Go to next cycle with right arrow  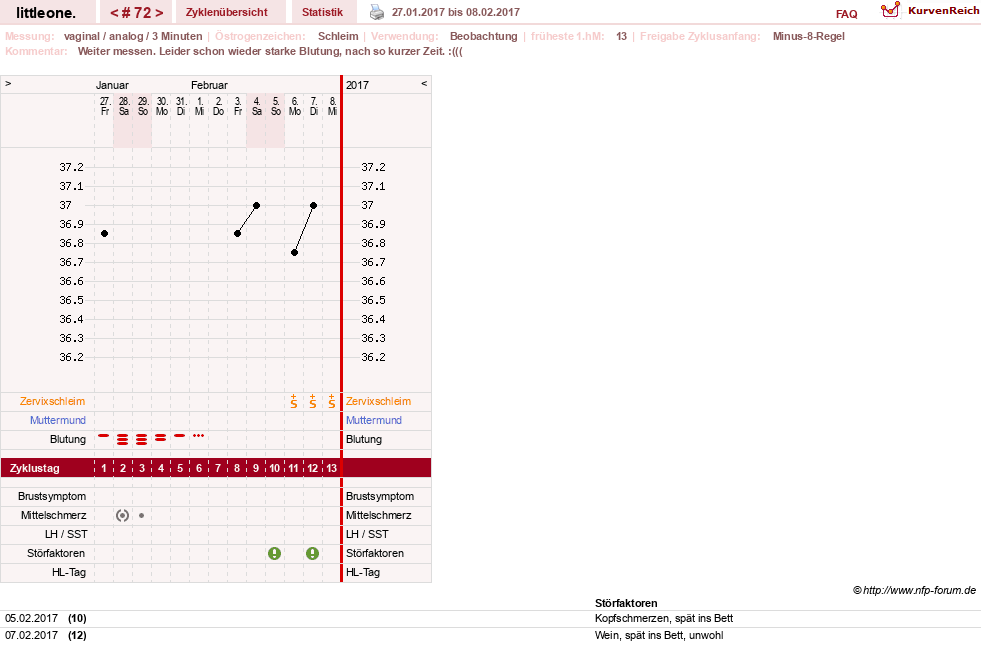(160, 13)
